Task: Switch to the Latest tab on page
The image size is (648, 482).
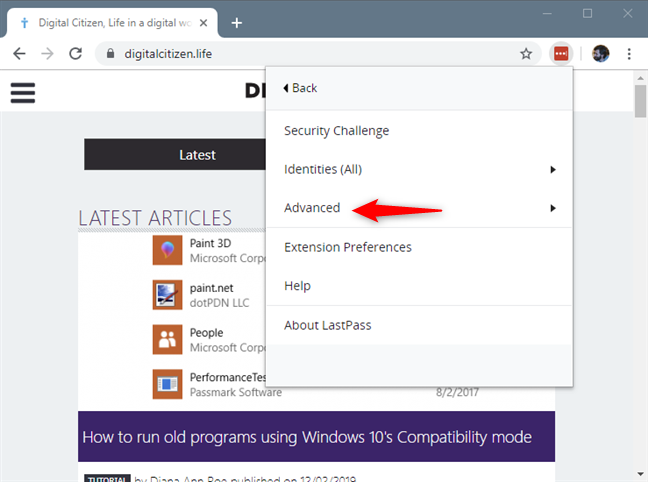Action: pyautogui.click(x=175, y=155)
